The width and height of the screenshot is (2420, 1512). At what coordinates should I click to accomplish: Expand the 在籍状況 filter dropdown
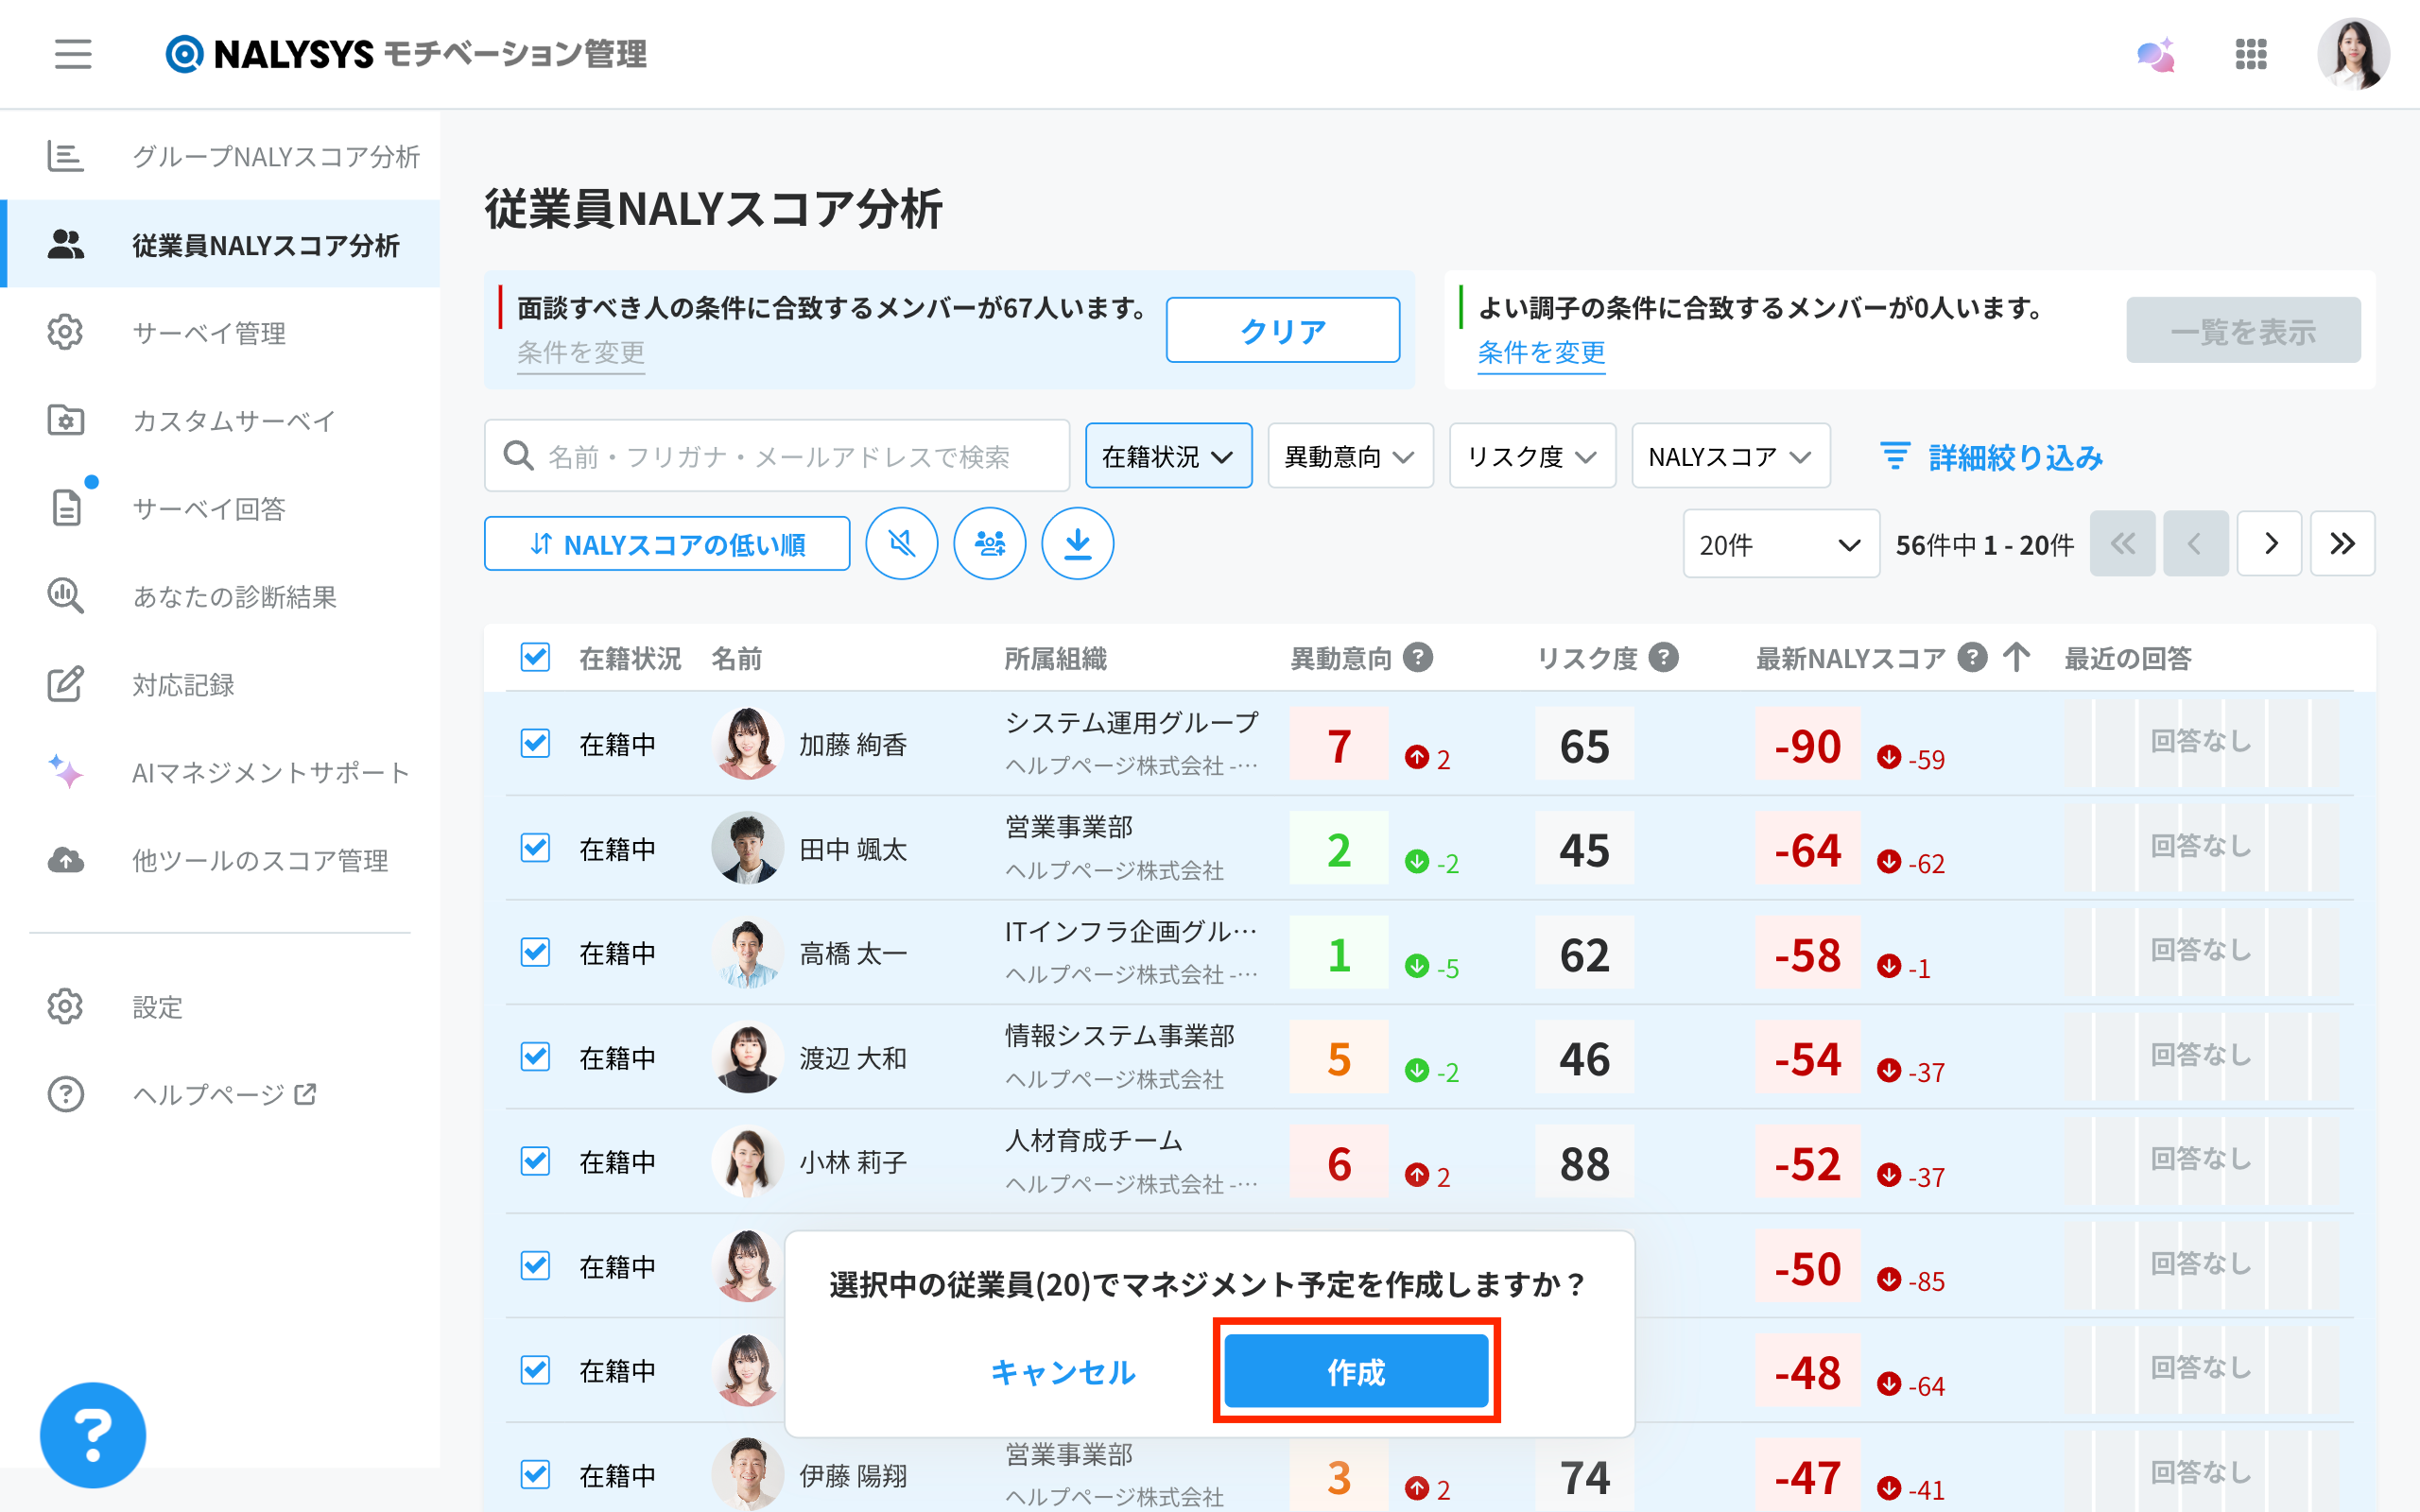pyautogui.click(x=1168, y=457)
